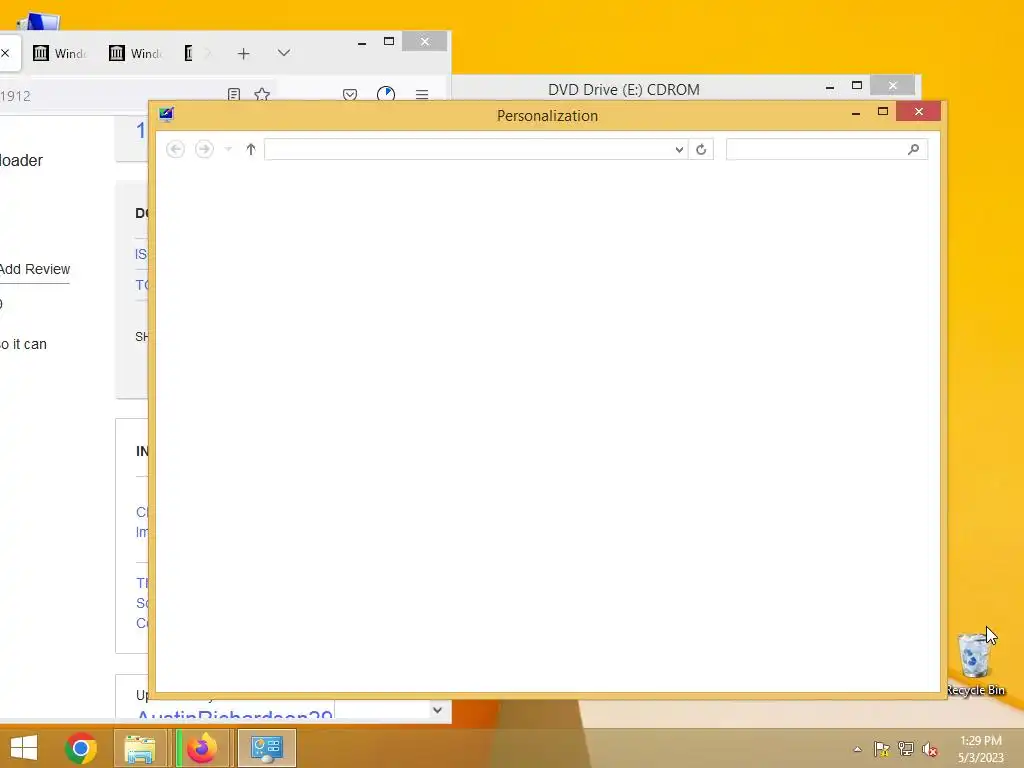Viewport: 1024px width, 768px height.
Task: List all Firefox tabs chevron
Action: pyautogui.click(x=283, y=53)
